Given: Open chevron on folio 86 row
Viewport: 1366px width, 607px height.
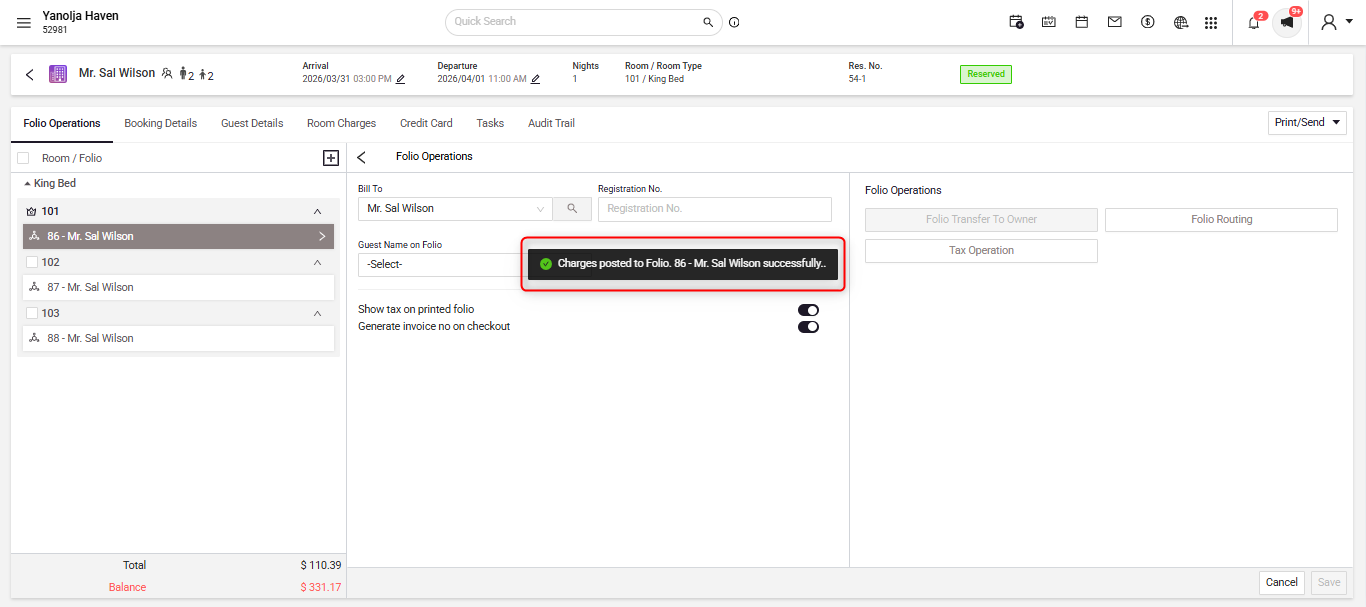Looking at the screenshot, I should click(x=322, y=237).
